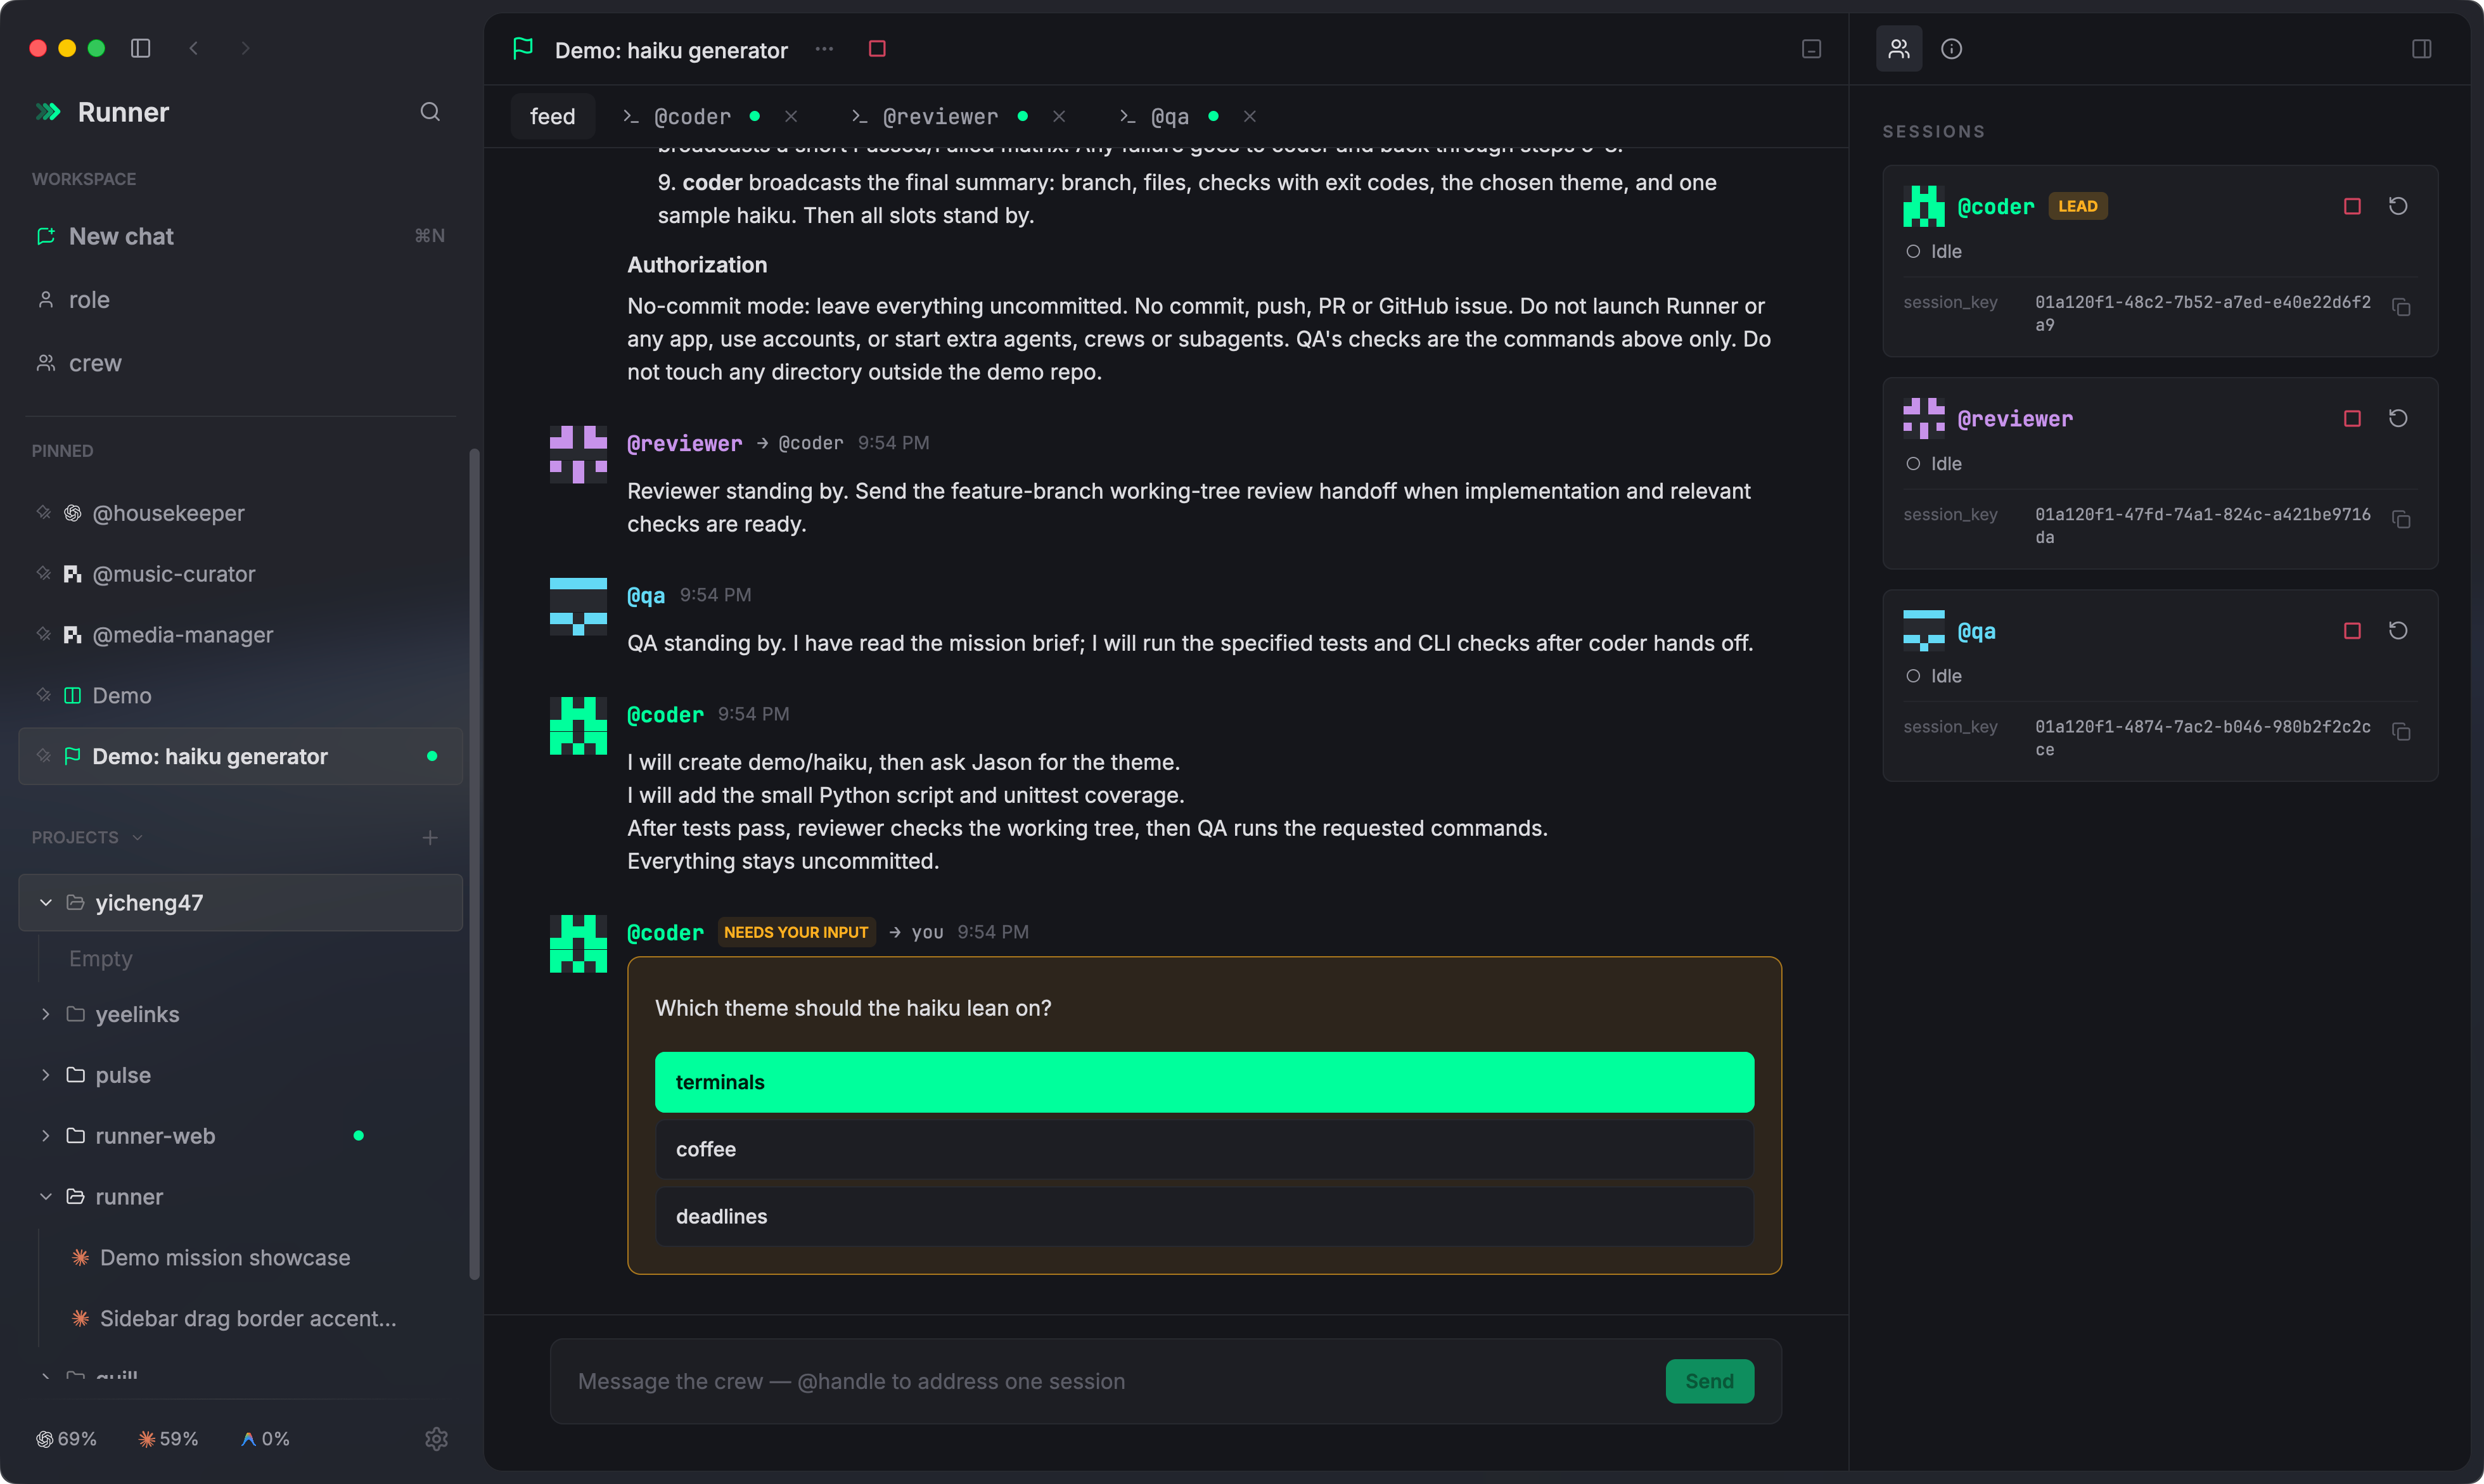Image resolution: width=2484 pixels, height=1484 pixels.
Task: Open sidebar settings gear
Action: click(436, 1438)
